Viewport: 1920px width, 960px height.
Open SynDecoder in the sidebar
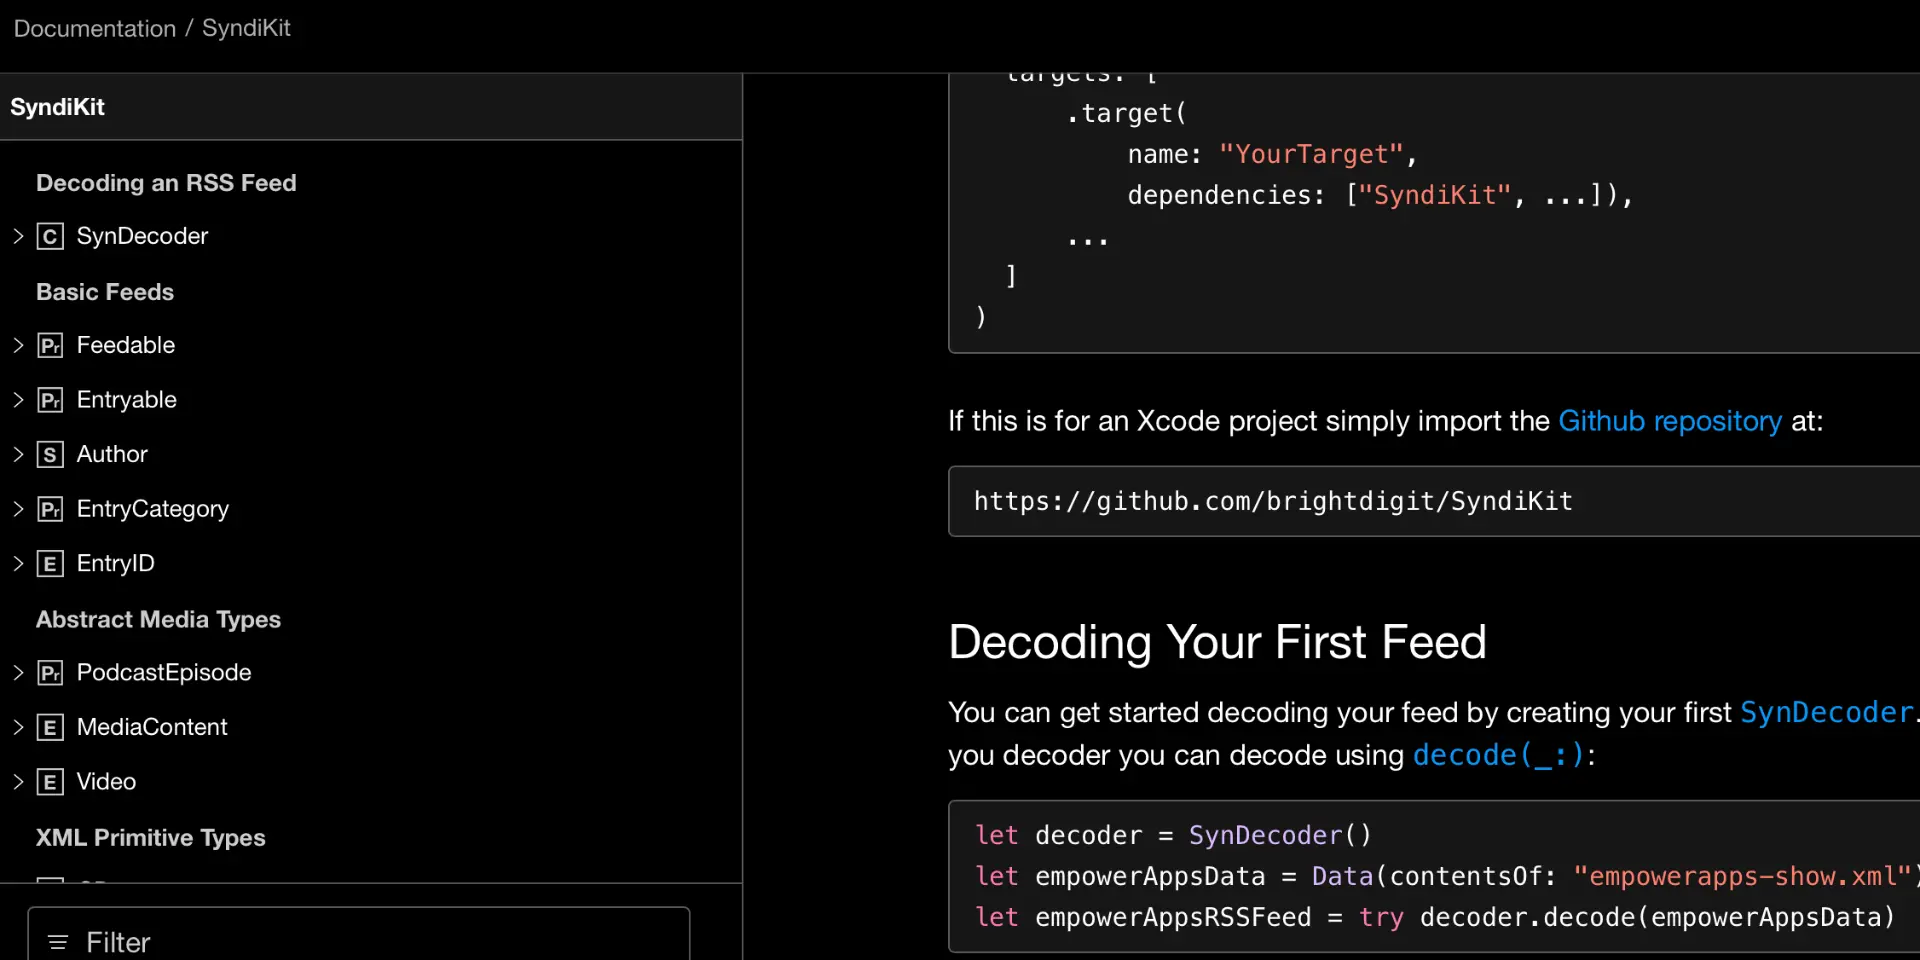[142, 236]
